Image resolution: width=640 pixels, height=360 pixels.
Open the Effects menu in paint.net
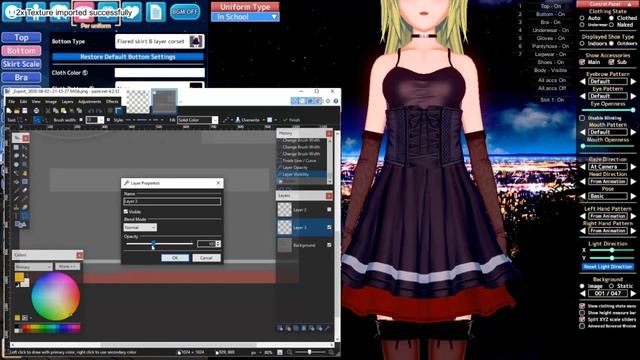coord(112,101)
